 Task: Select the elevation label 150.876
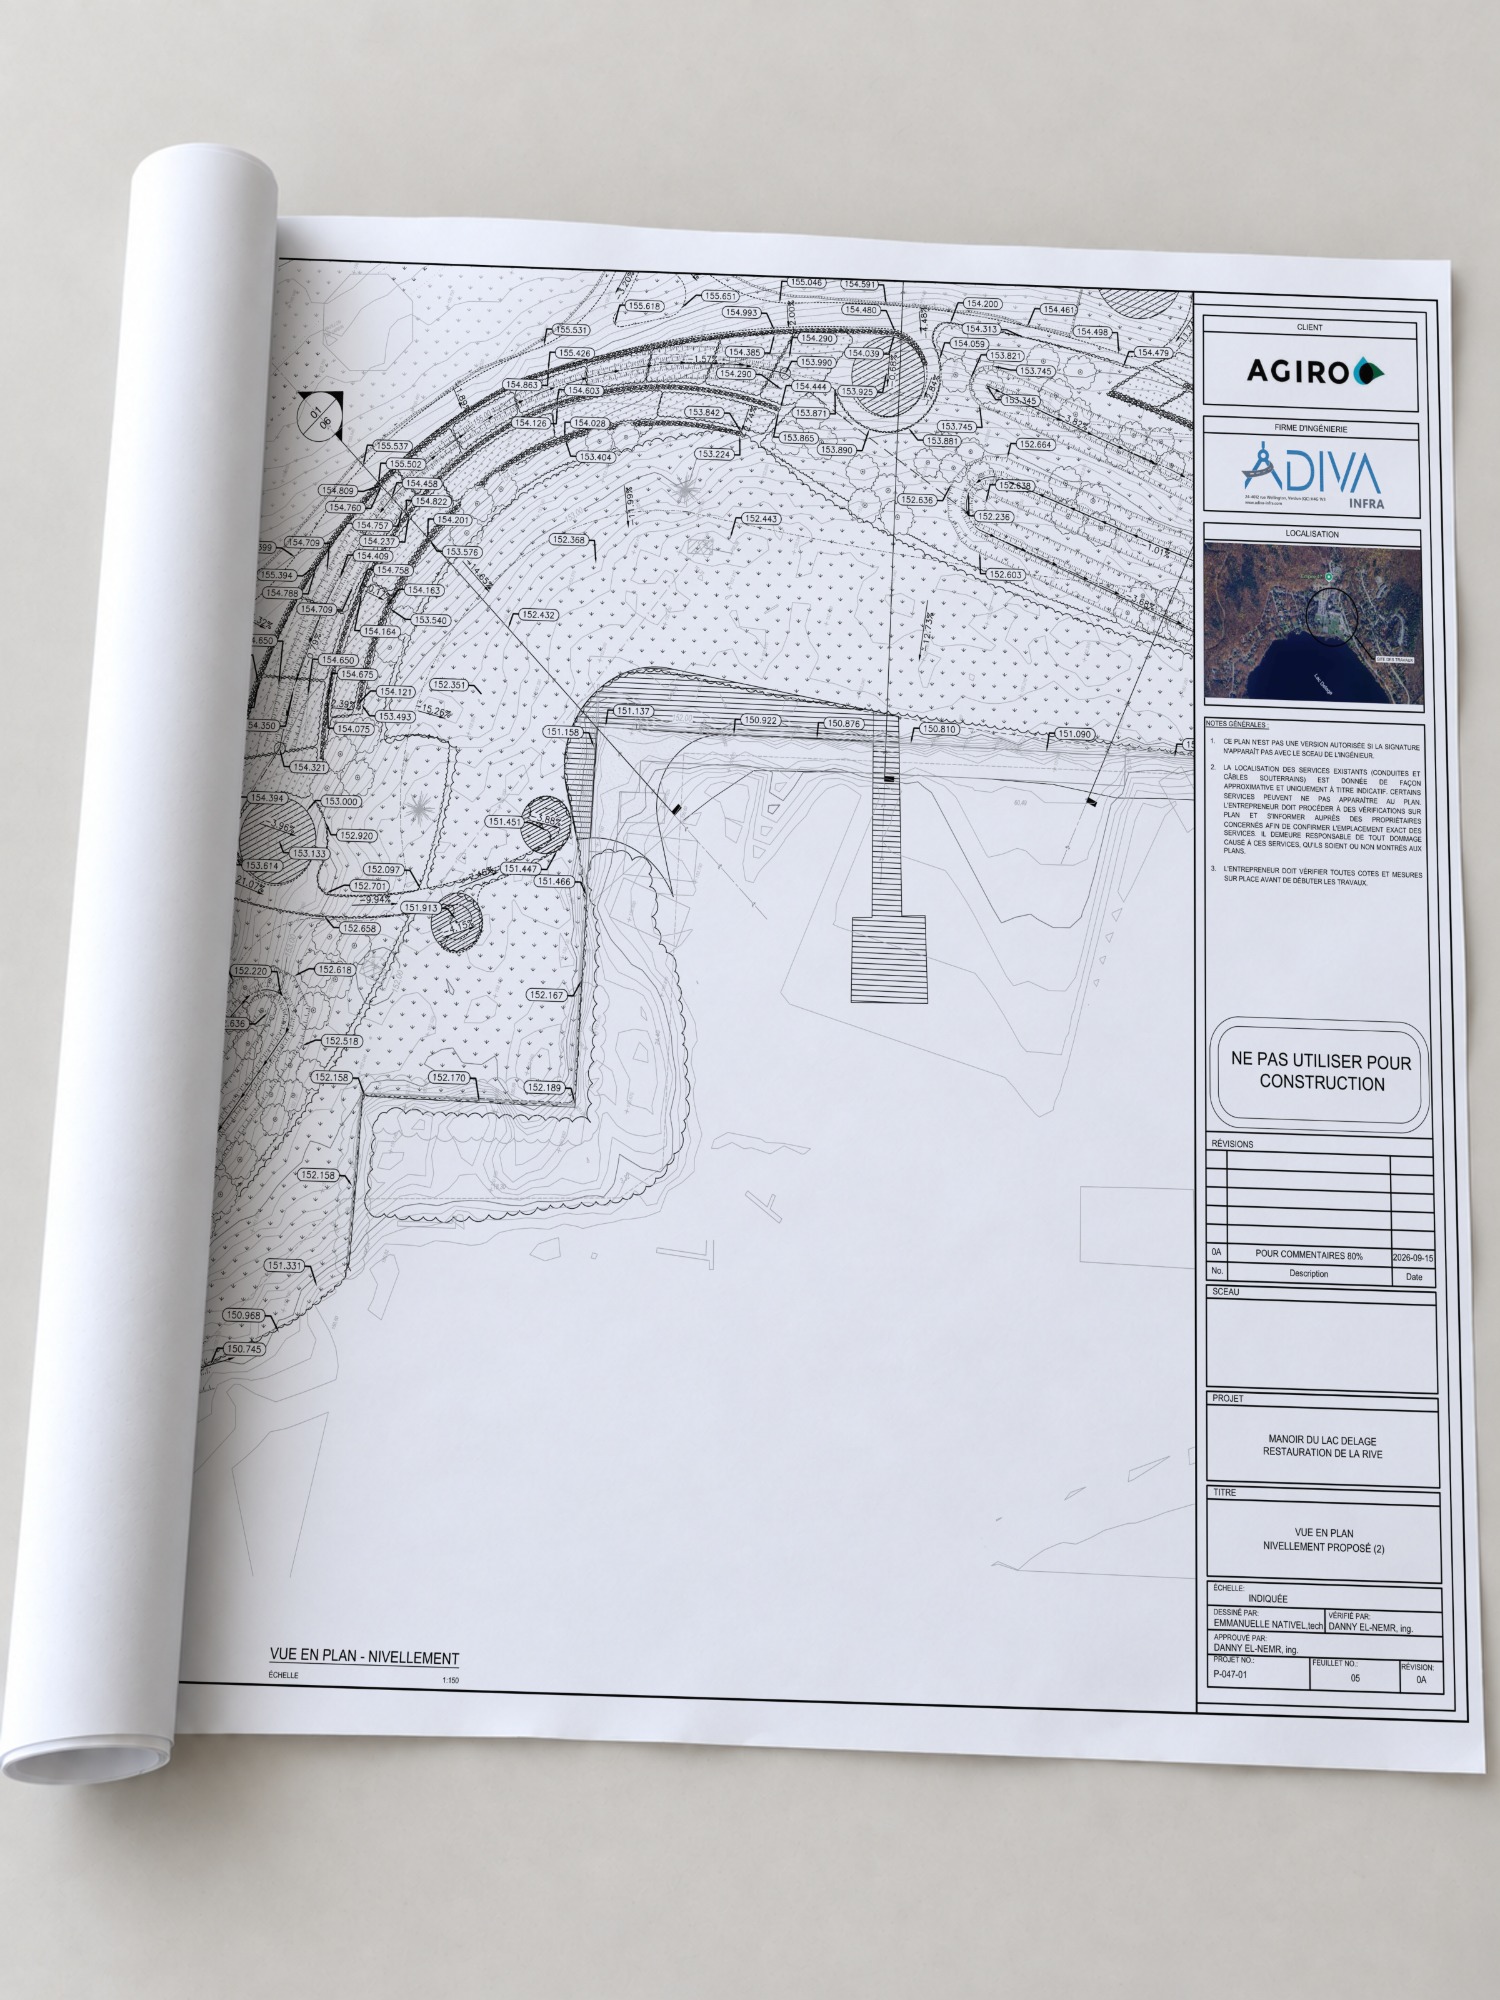[x=843, y=724]
